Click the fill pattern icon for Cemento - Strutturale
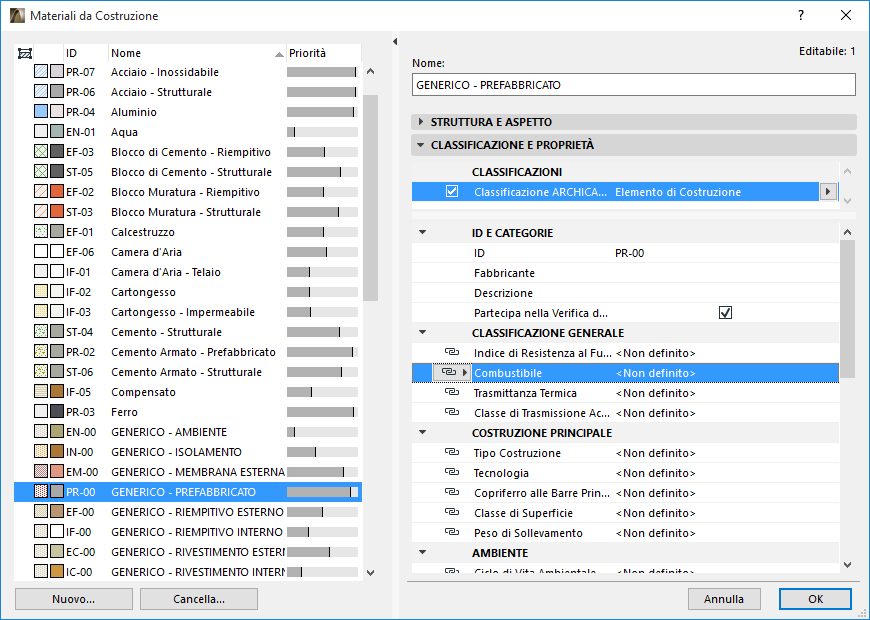 click(41, 331)
